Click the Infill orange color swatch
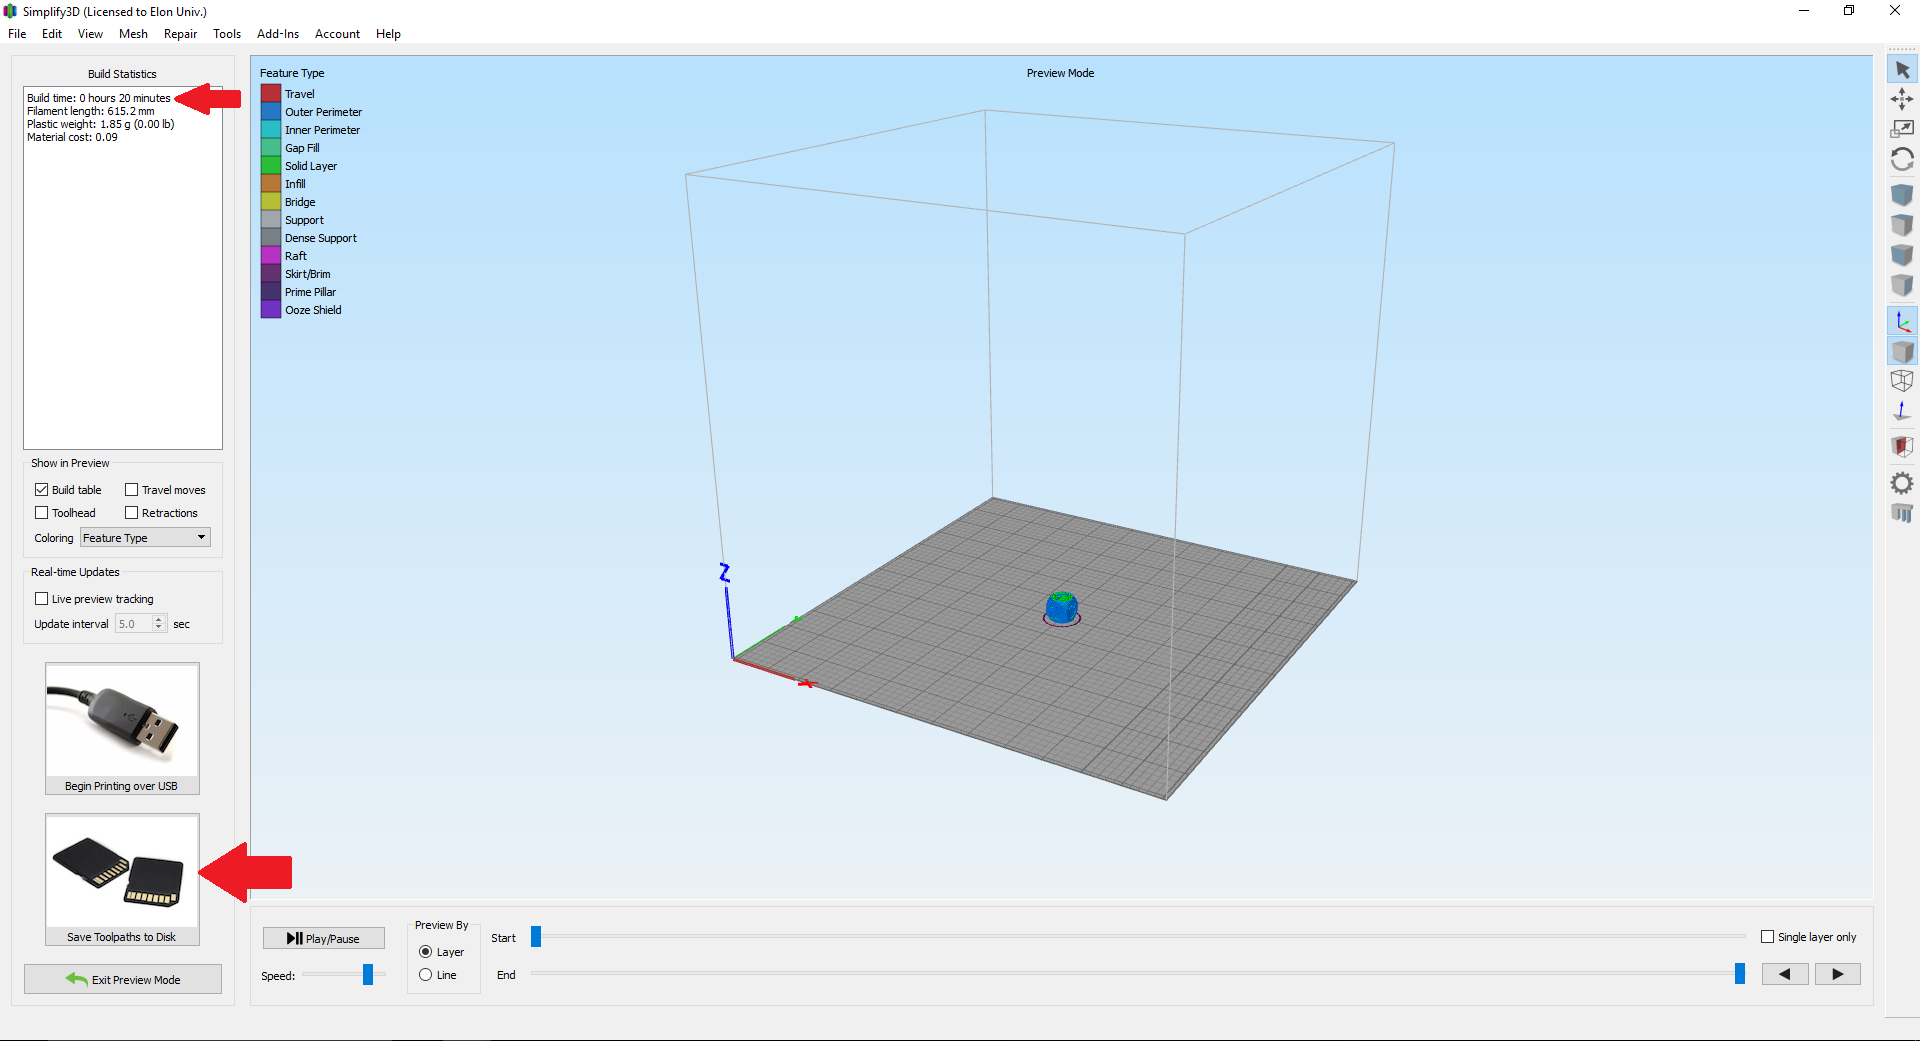This screenshot has width=1920, height=1041. (271, 183)
